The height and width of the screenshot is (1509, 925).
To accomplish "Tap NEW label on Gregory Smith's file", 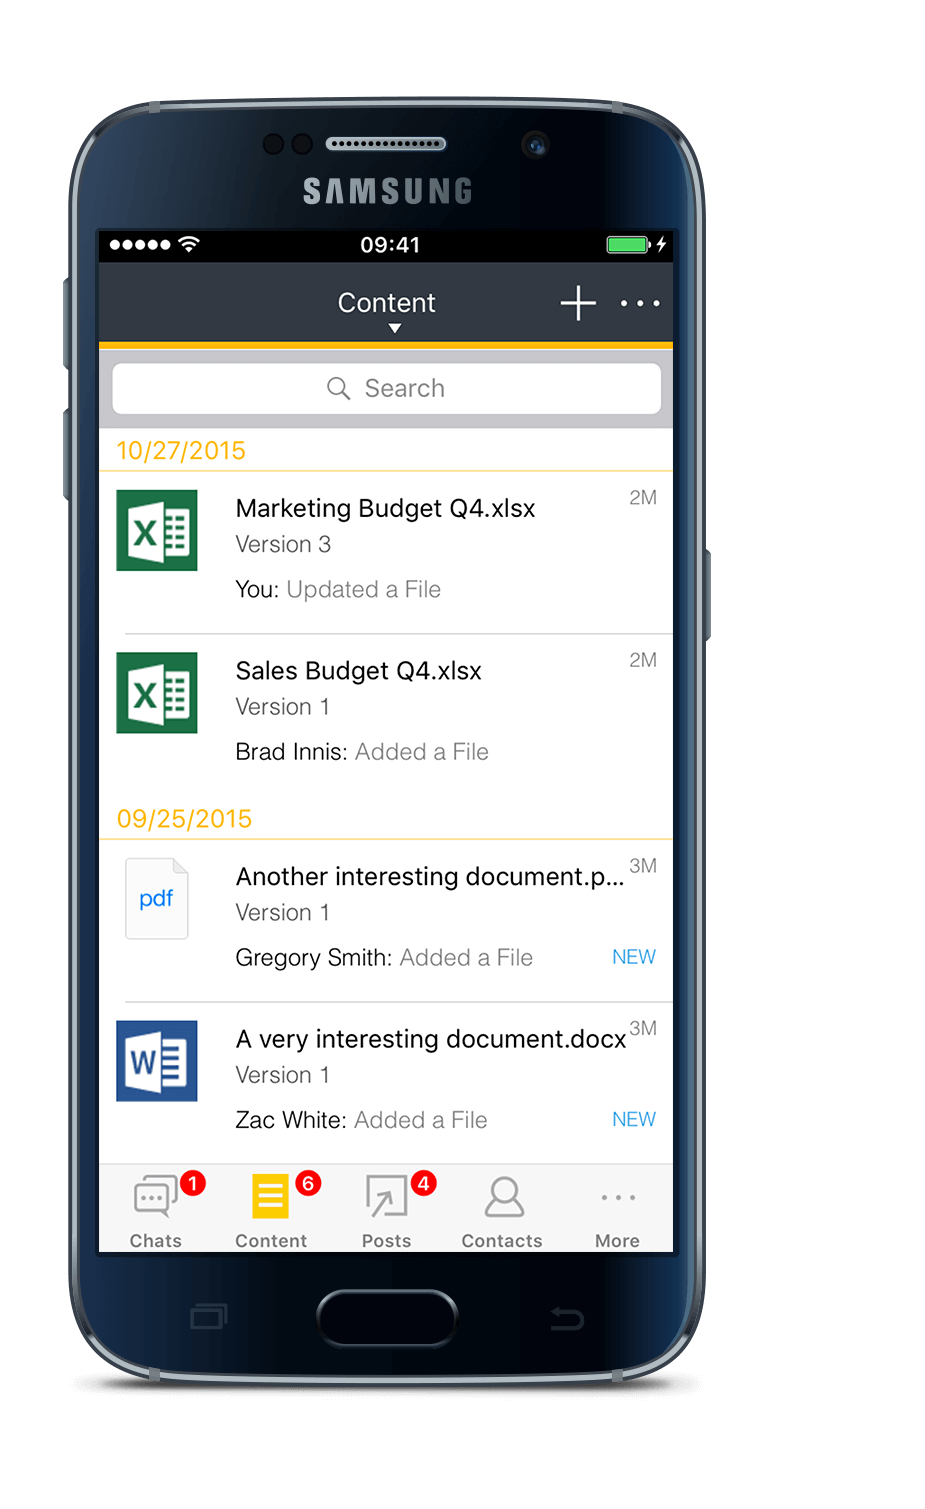I will point(634,957).
